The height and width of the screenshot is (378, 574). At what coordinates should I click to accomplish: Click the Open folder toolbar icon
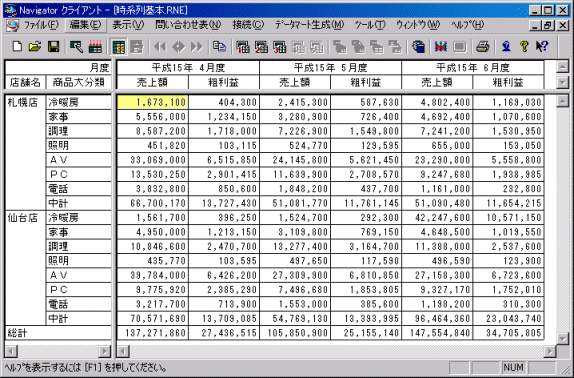pyautogui.click(x=35, y=47)
